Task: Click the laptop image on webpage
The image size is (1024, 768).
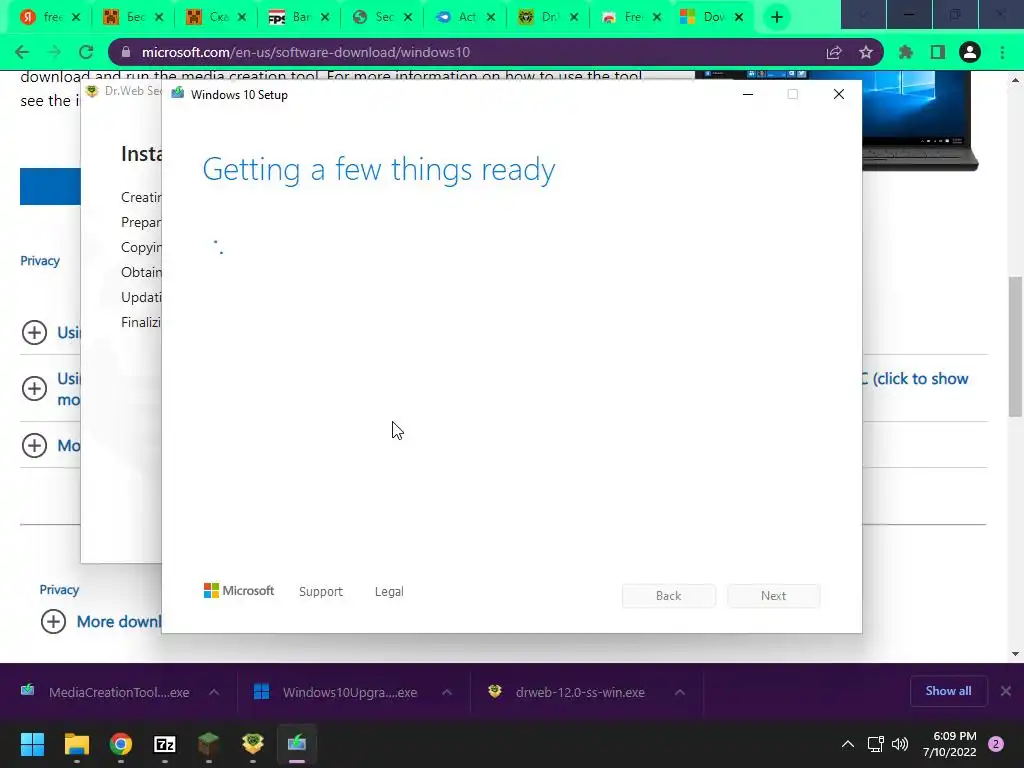Action: point(920,121)
